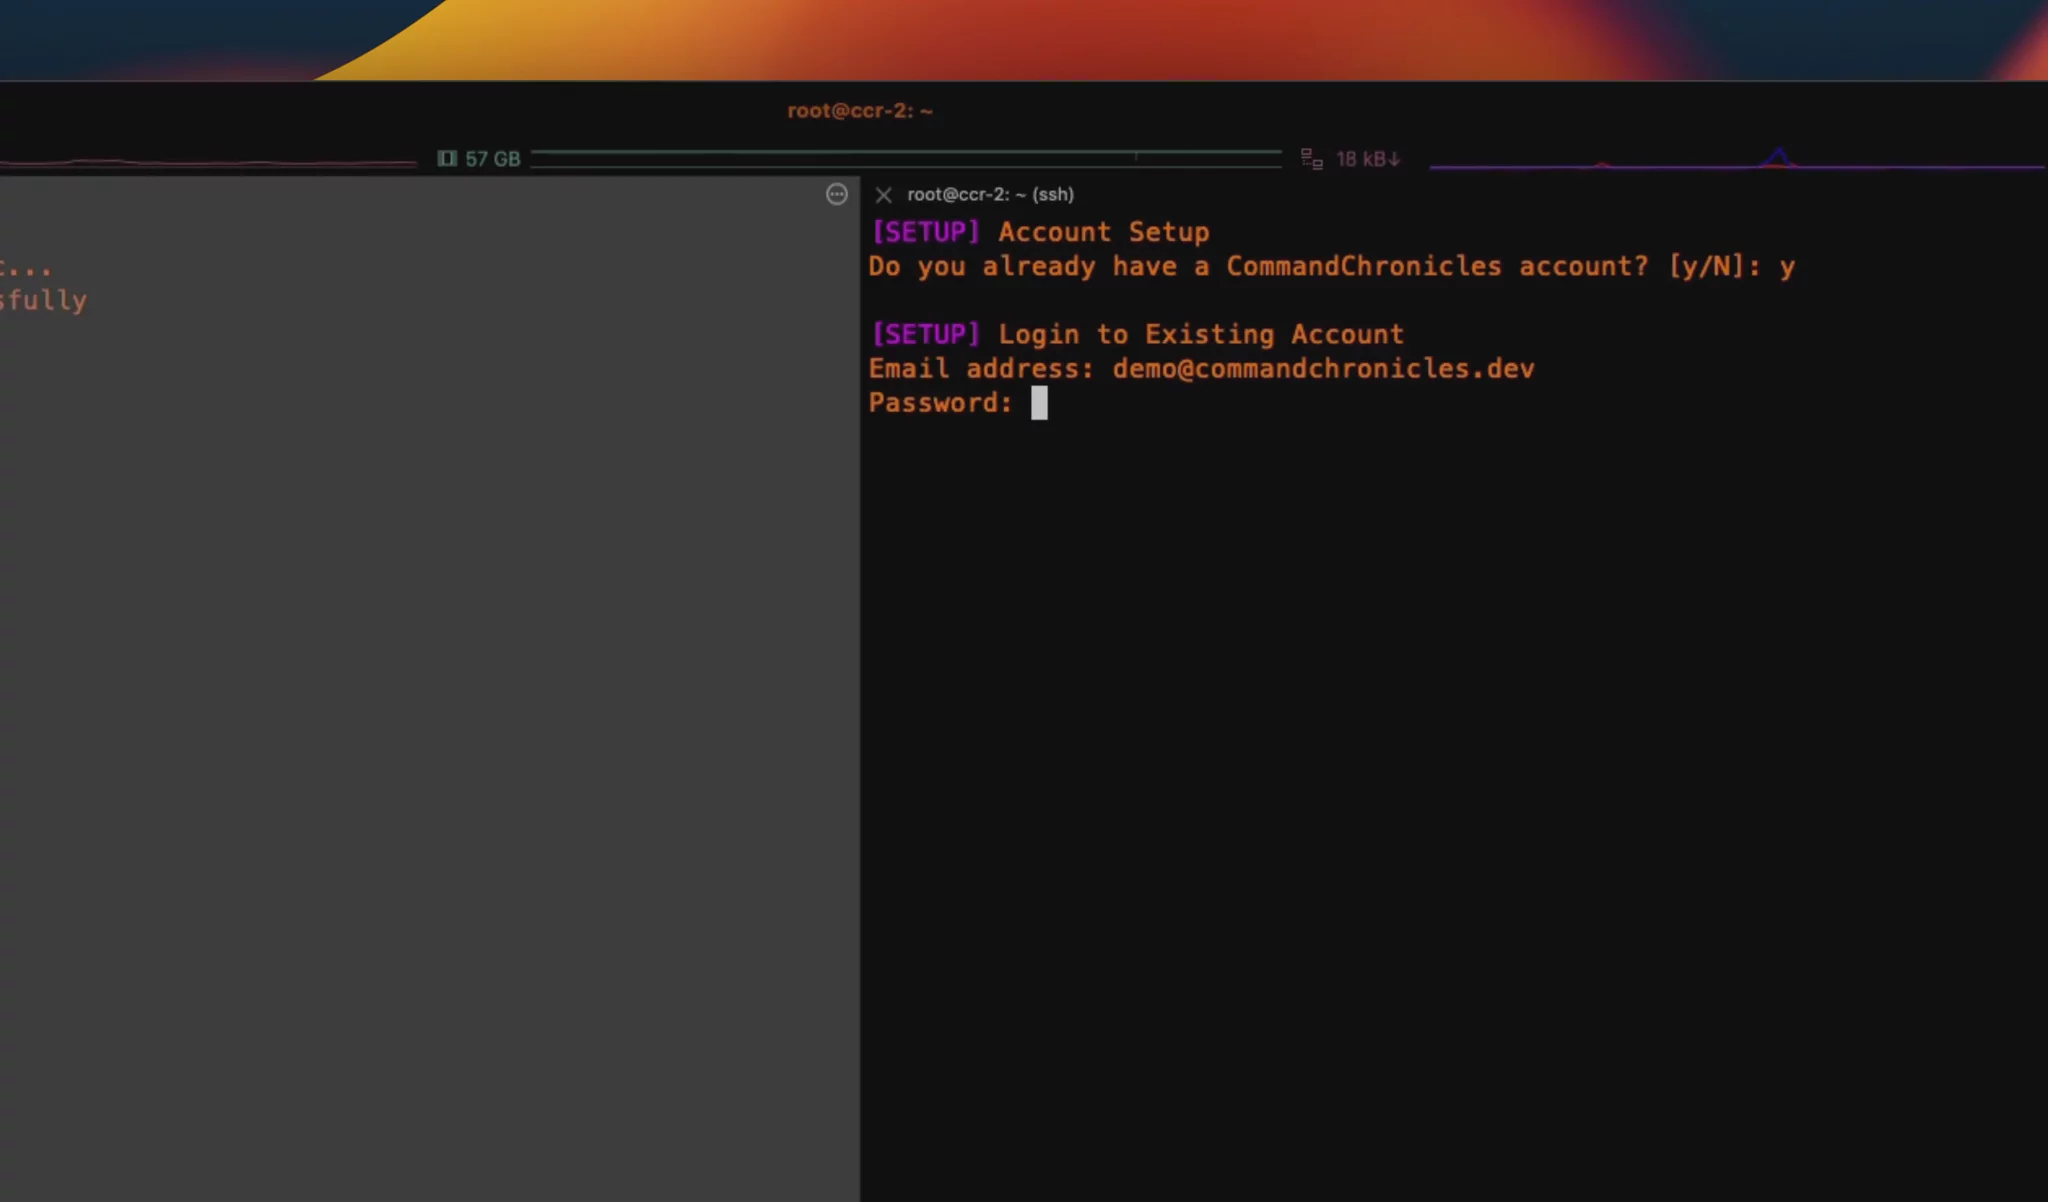Select the pane title "root@ccr-2: ~ (ssh)"
Screen dimensions: 2048x1202
[990, 194]
